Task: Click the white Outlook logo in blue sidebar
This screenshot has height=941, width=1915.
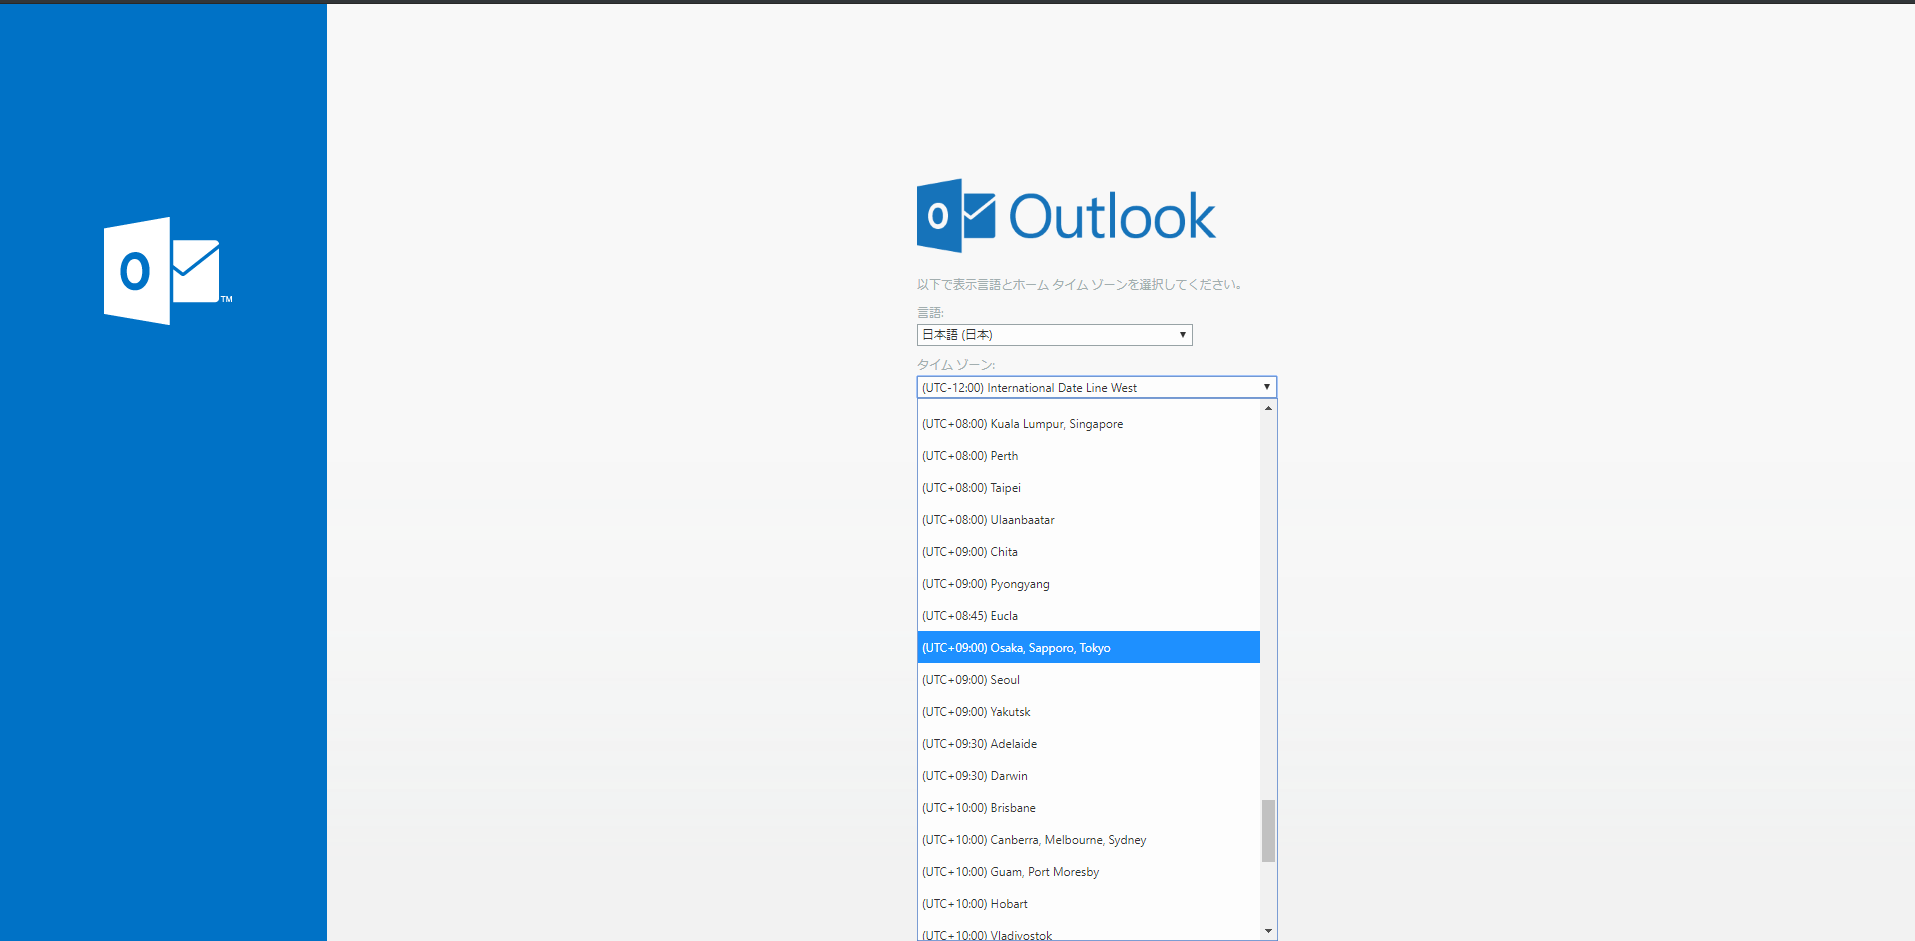Action: pos(167,271)
